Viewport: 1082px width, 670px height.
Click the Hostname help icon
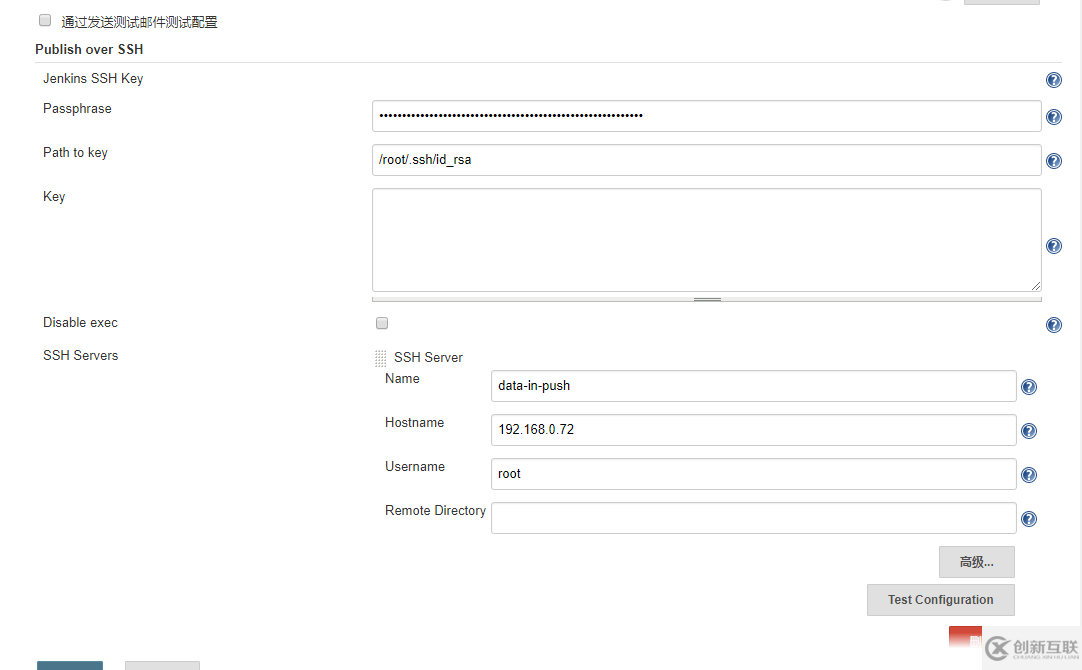tap(1028, 431)
